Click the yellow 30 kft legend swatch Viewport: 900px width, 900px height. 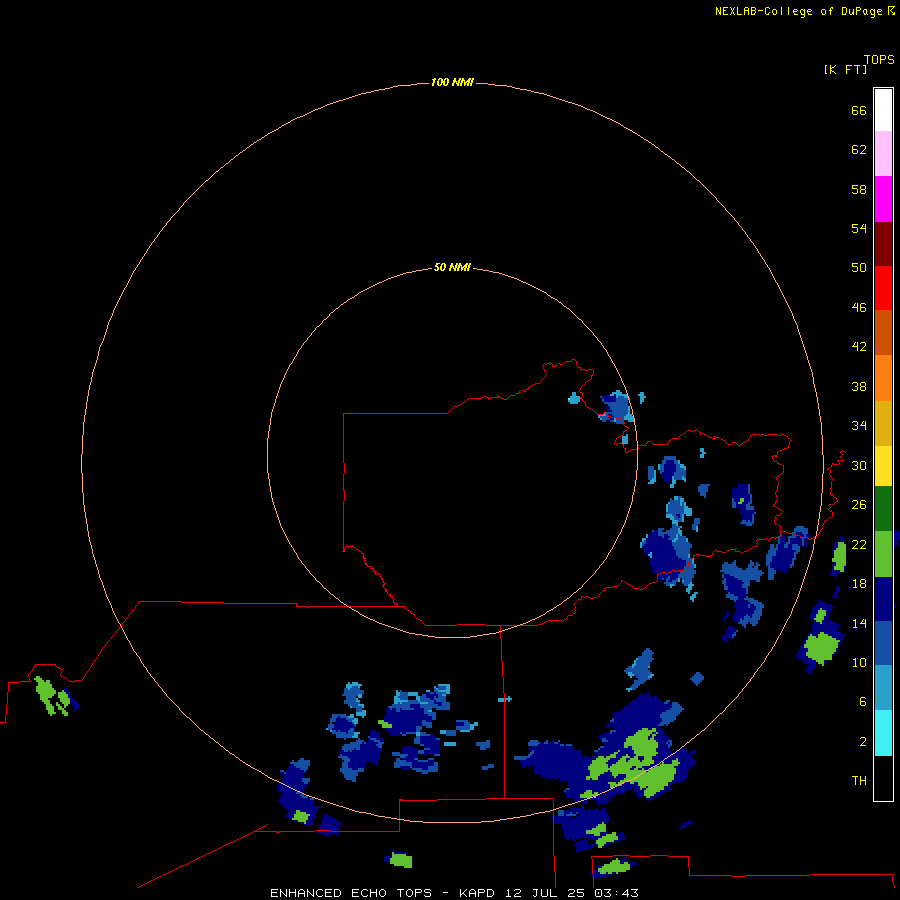tap(883, 466)
